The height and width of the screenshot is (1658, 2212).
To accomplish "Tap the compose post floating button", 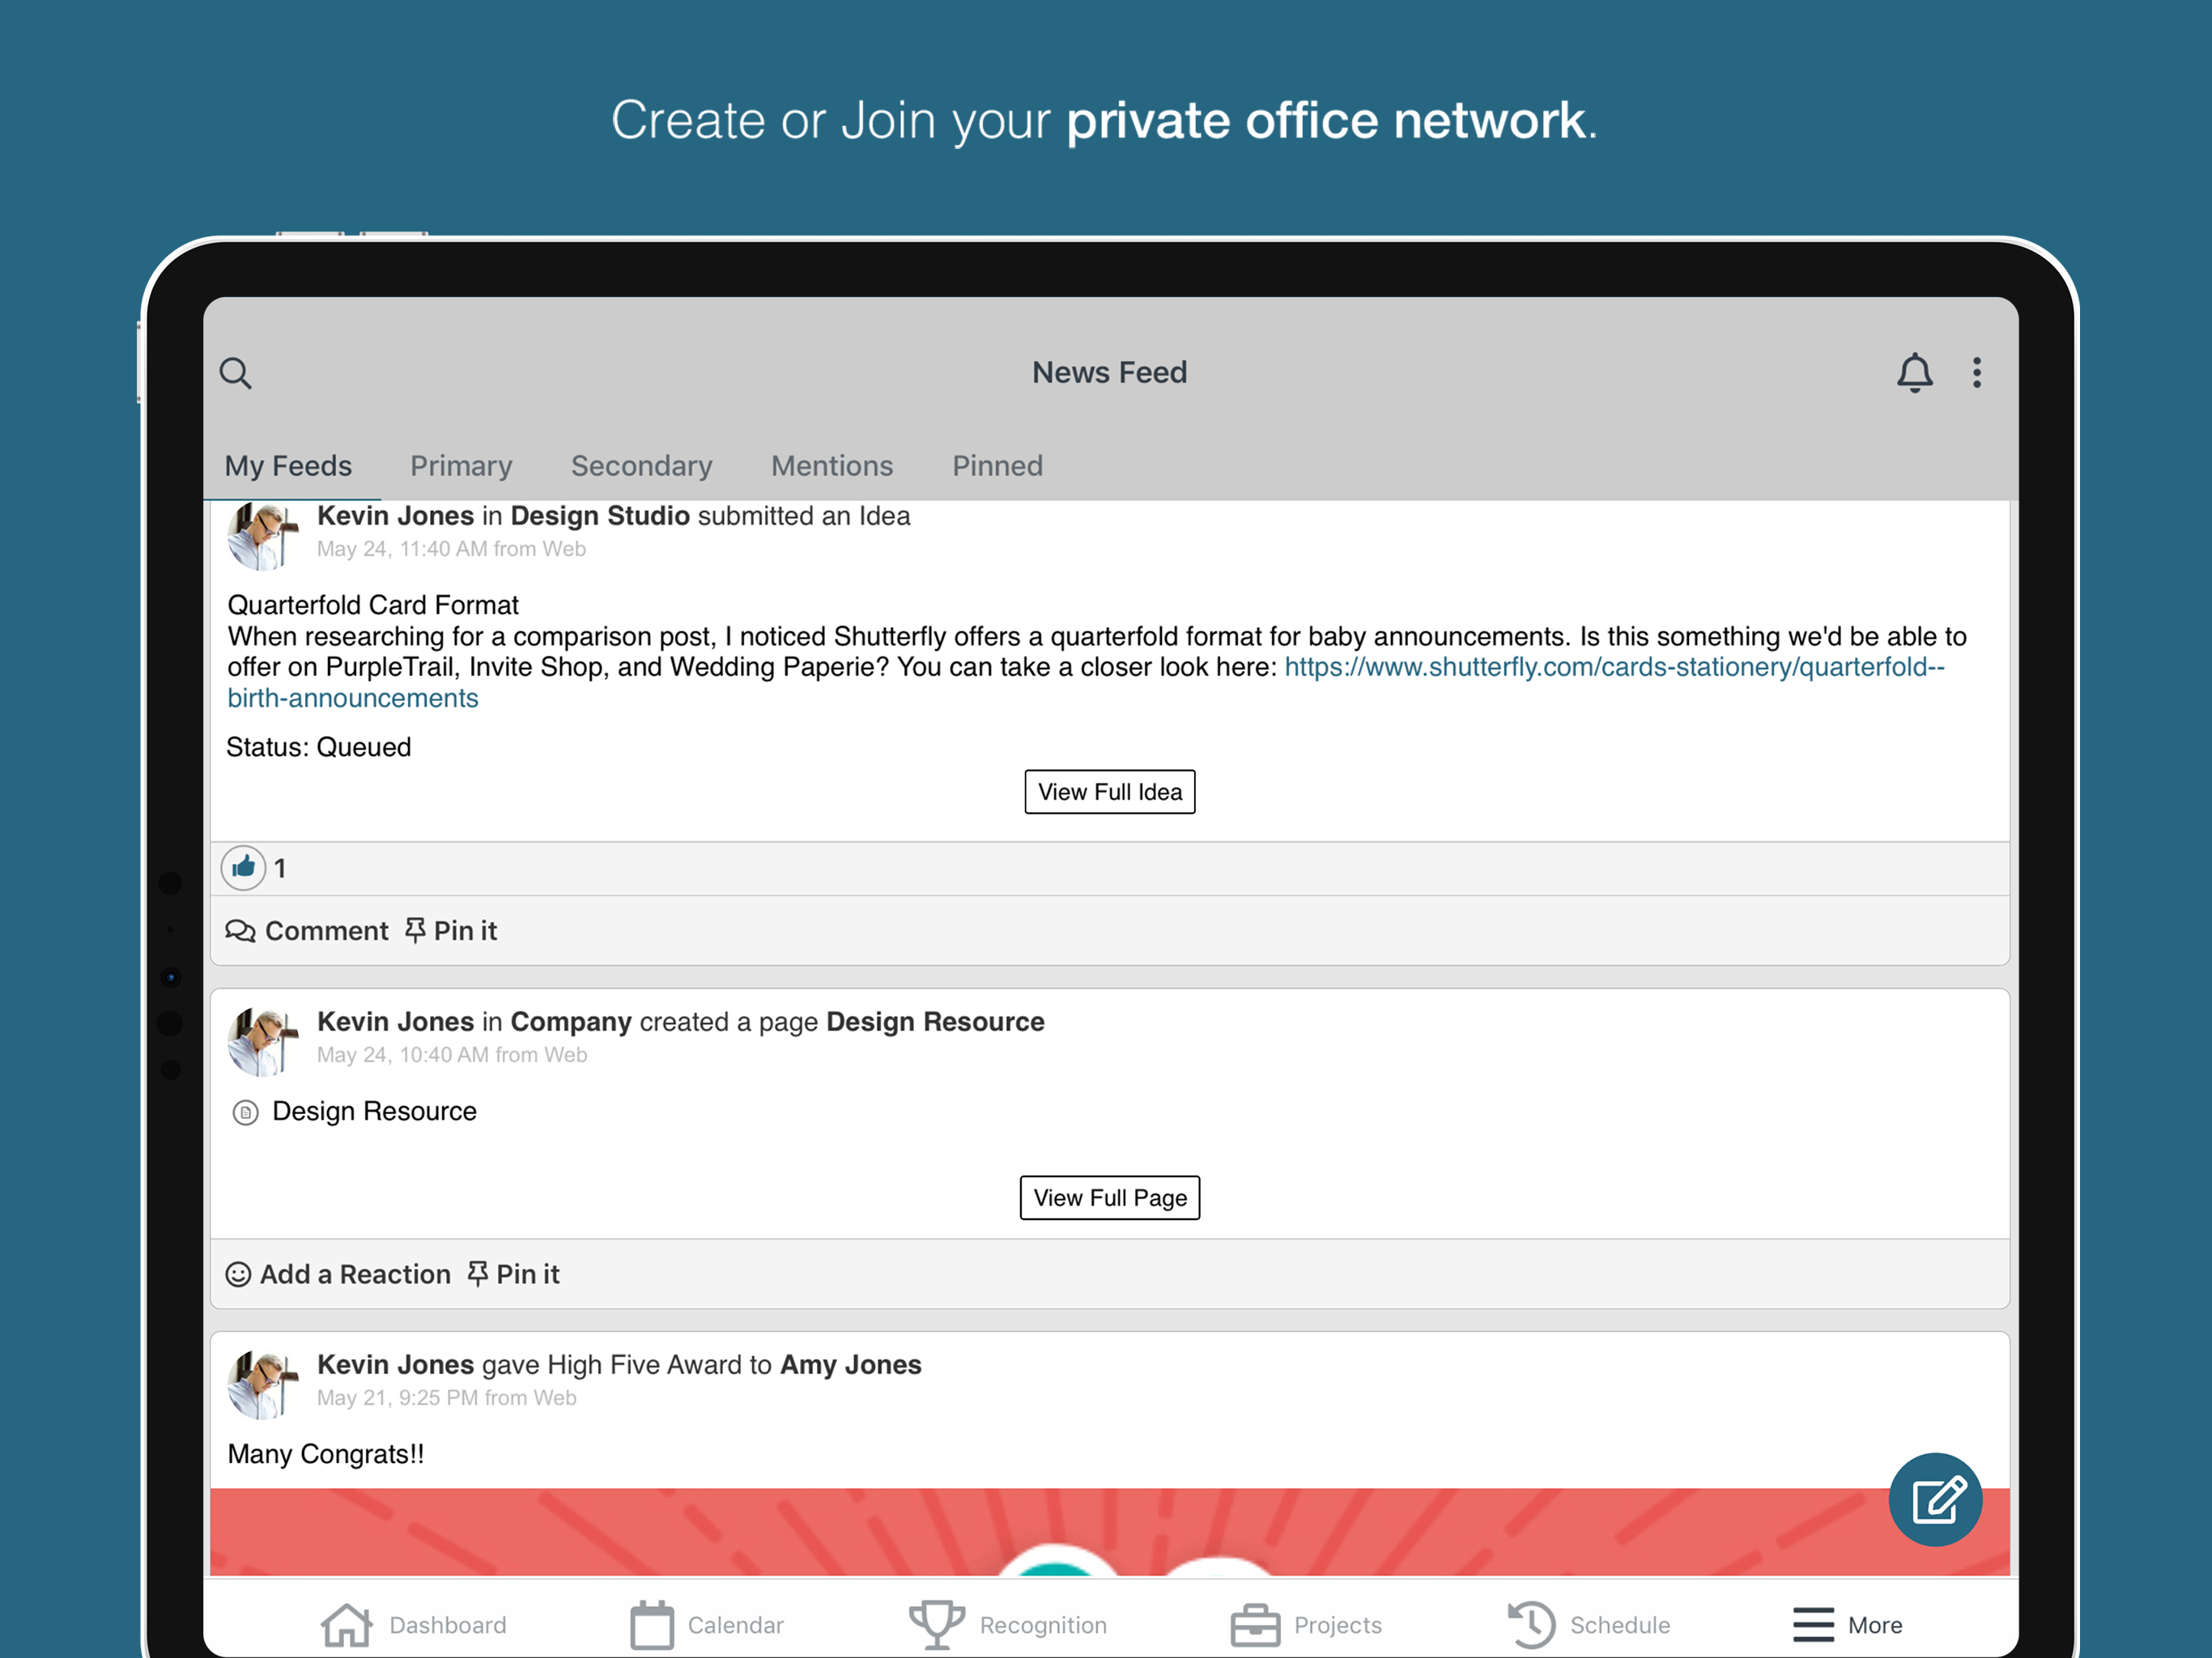I will coord(1935,1499).
